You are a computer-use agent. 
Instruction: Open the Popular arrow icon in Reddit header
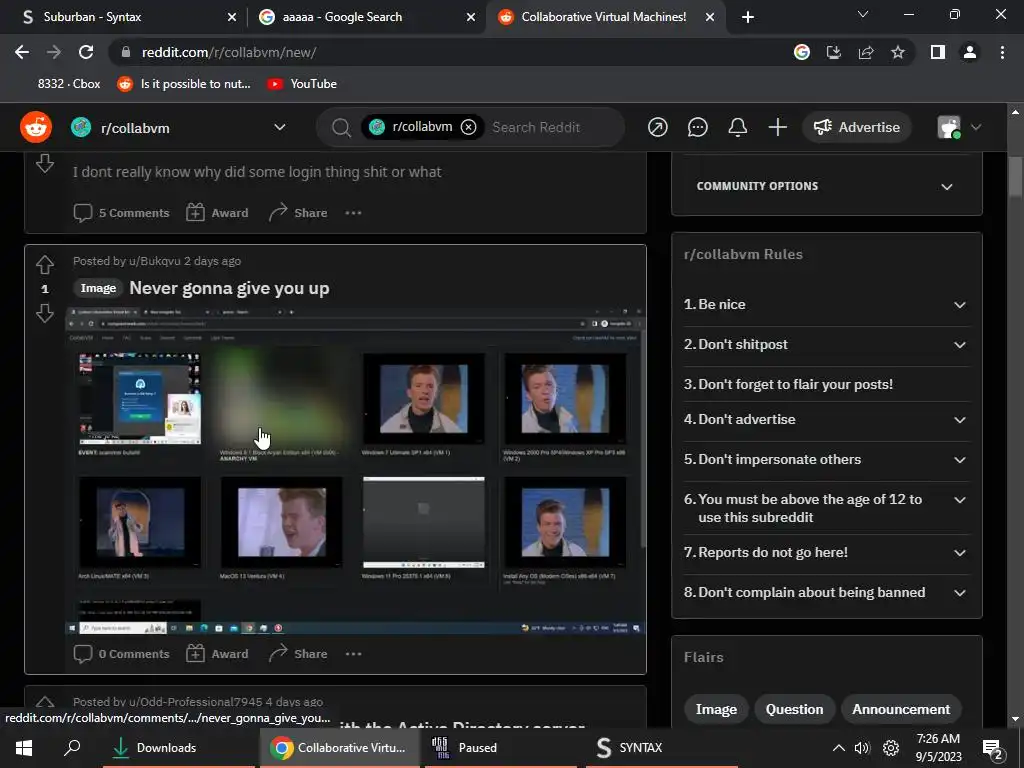coord(658,127)
